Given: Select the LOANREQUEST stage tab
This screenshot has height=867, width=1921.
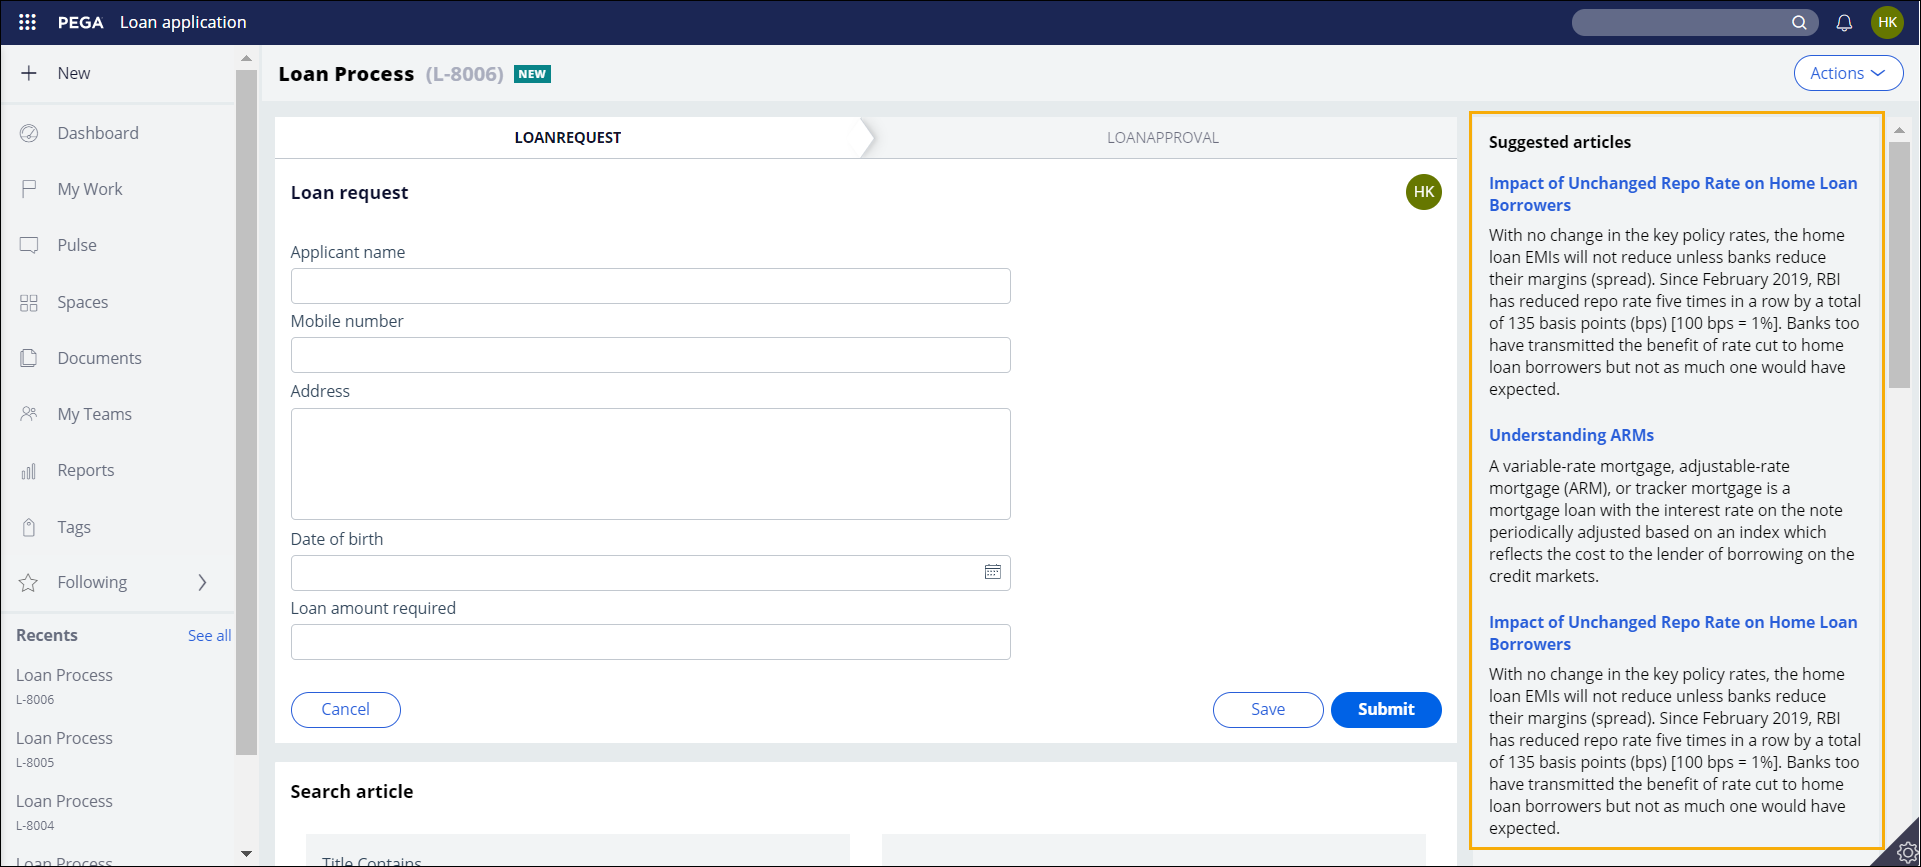Looking at the screenshot, I should tap(567, 138).
